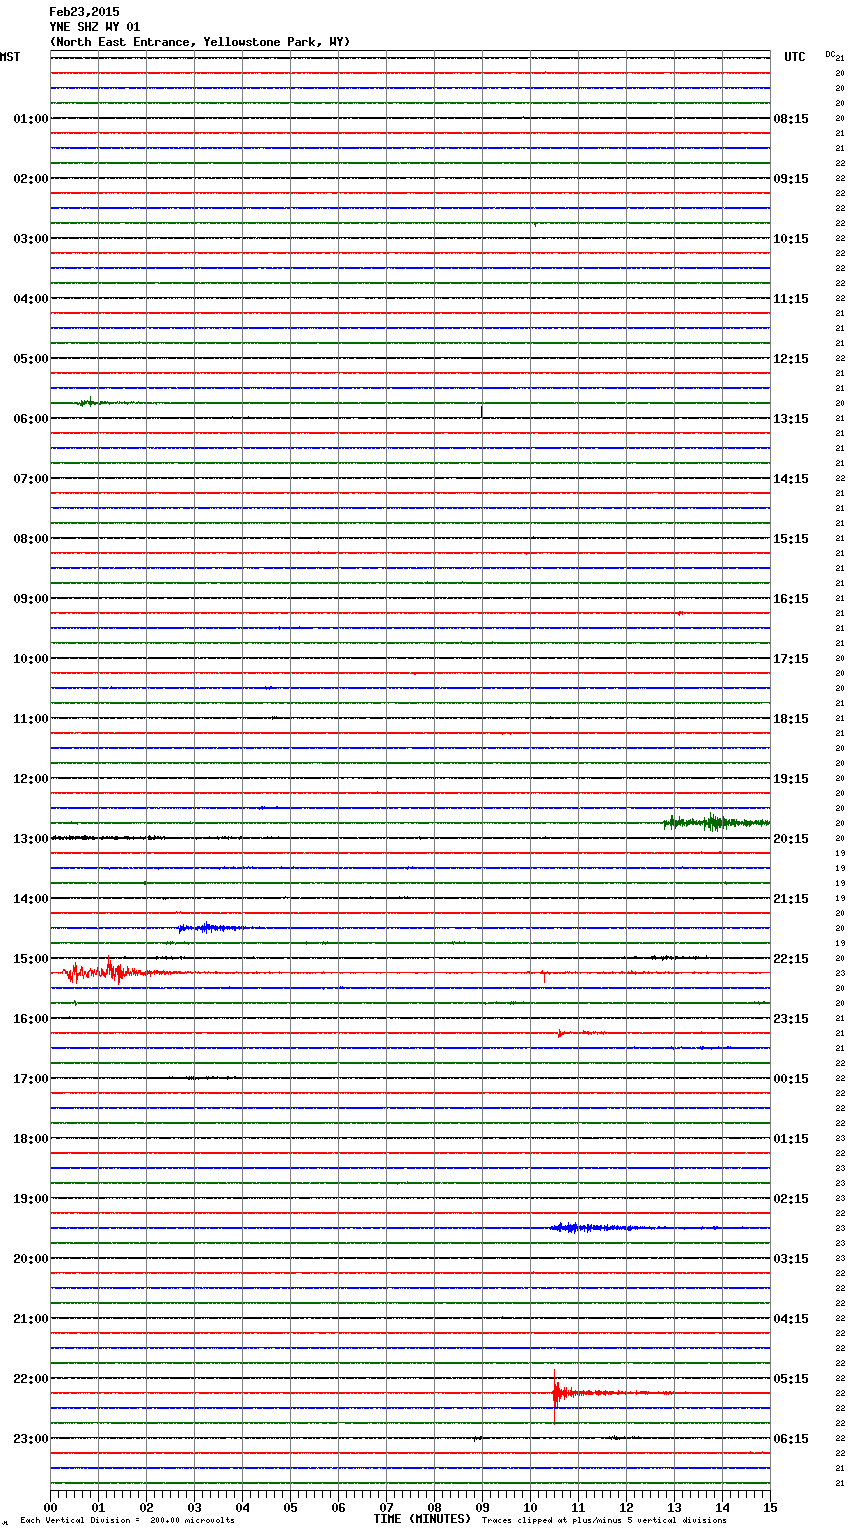Click the 14:00 MST time label
The image size is (850, 1534).
tap(31, 899)
